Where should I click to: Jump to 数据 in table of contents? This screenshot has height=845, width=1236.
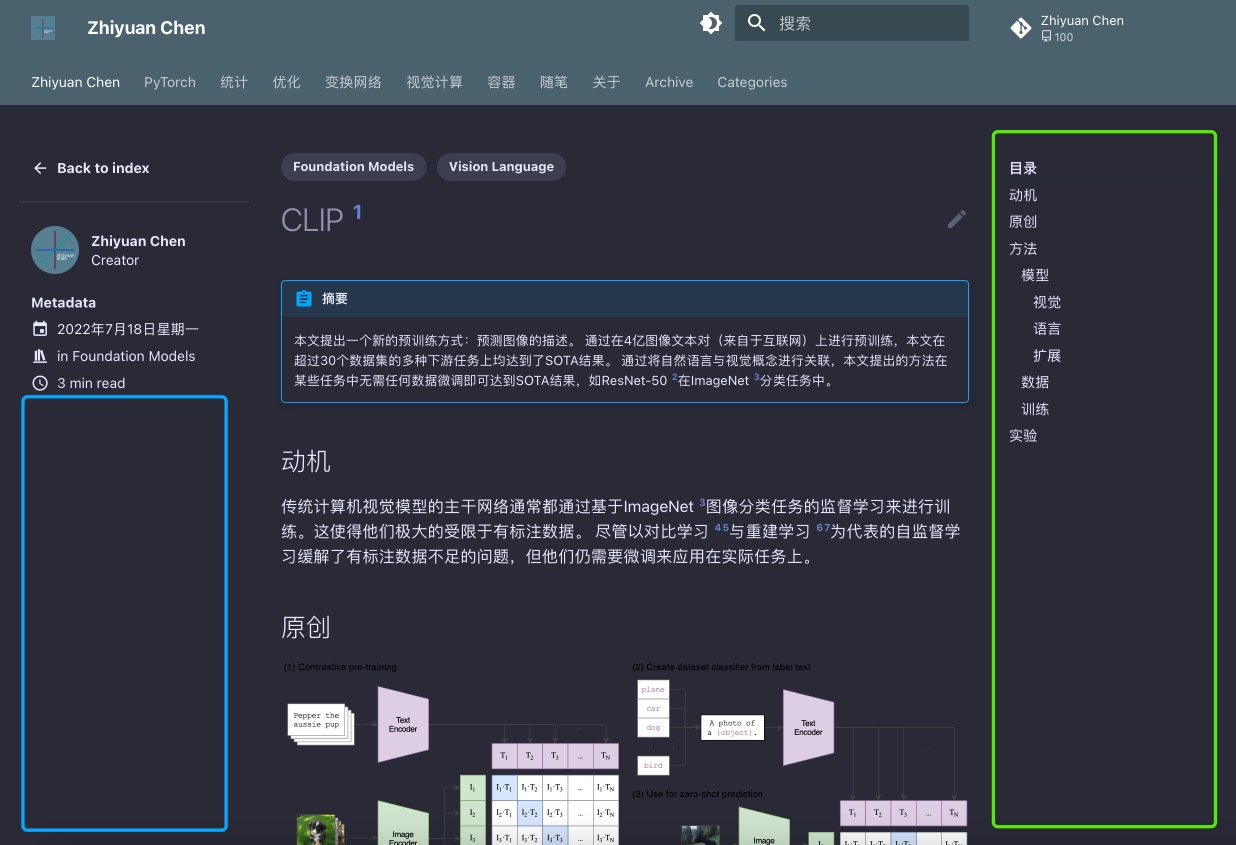click(1035, 382)
